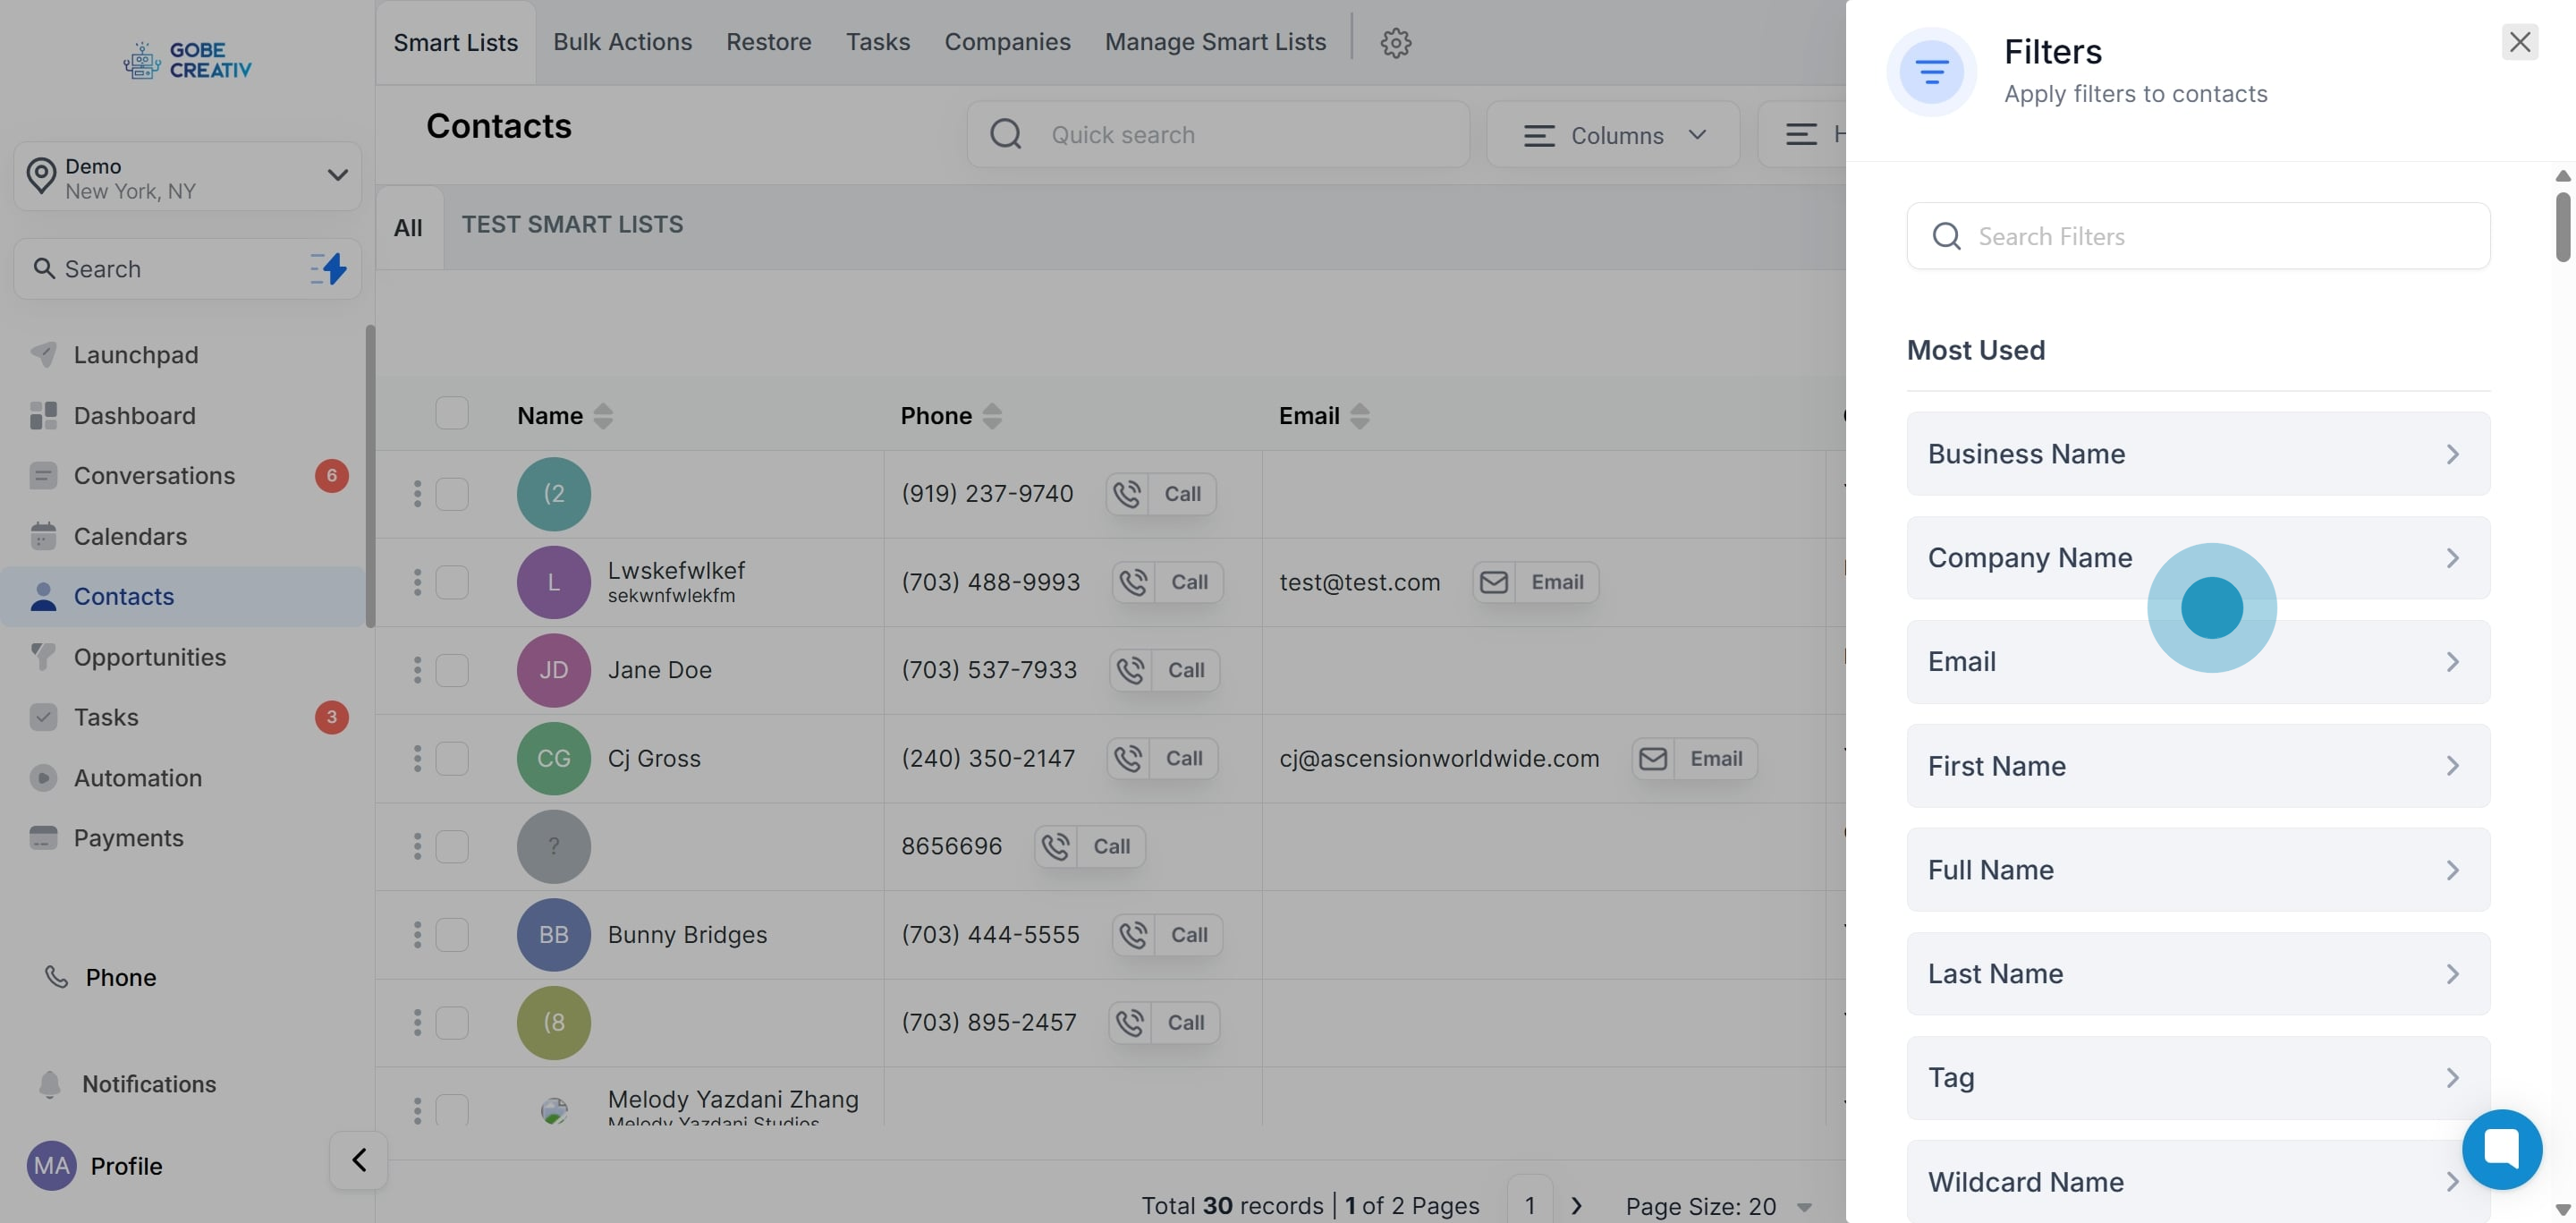Expand the Columns dropdown
2576x1223 pixels.
pos(1613,135)
